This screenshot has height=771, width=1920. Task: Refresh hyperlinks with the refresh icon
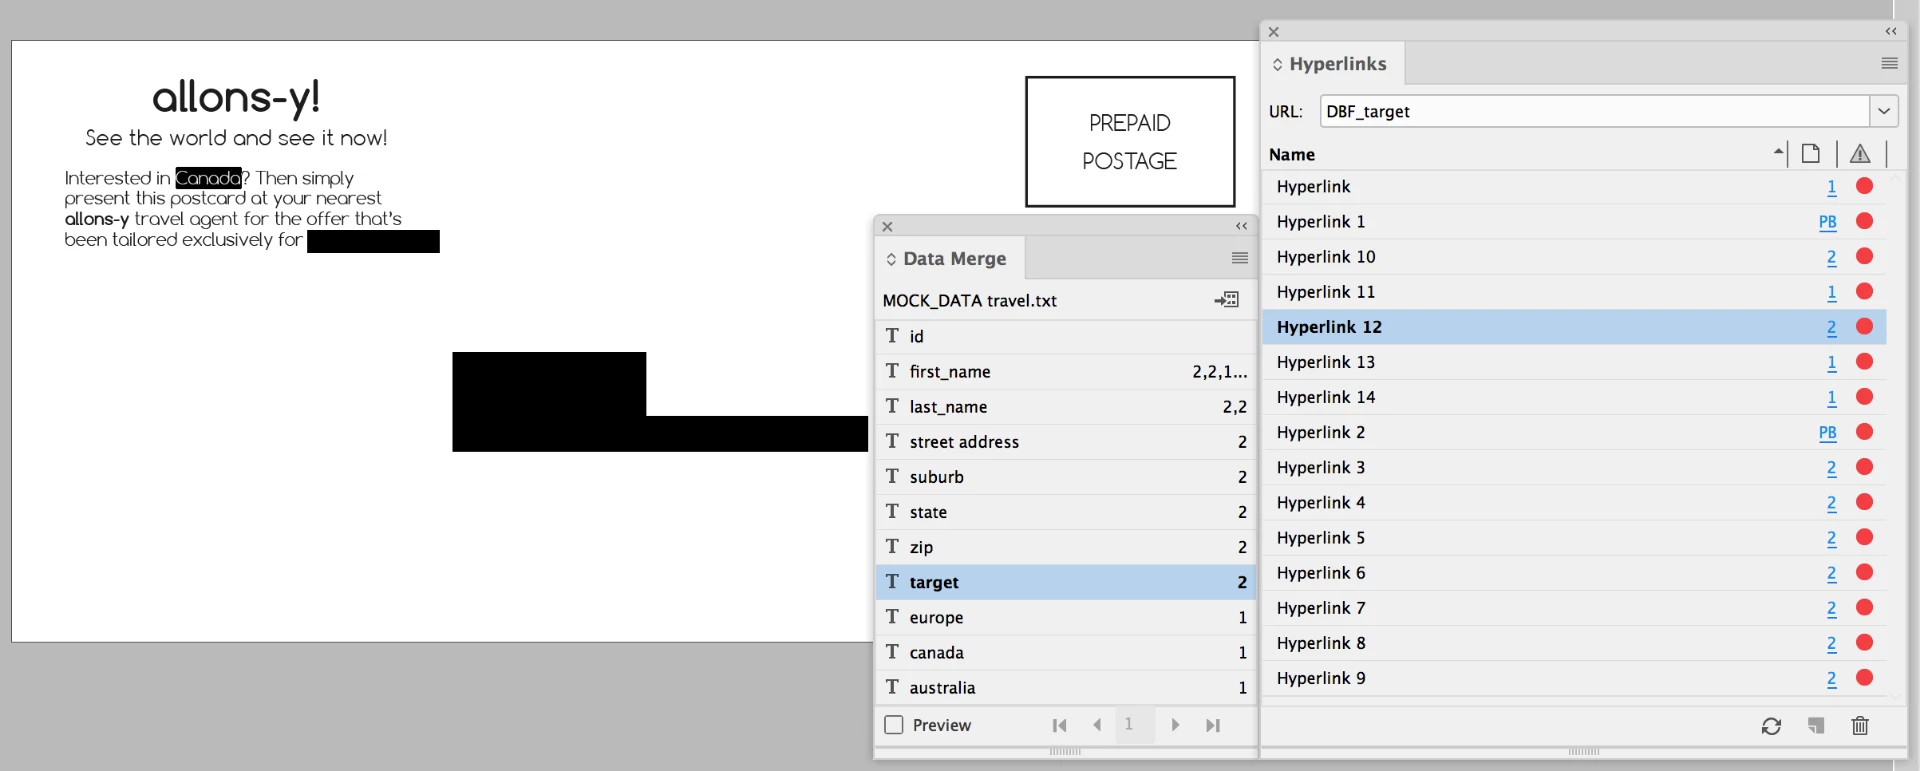tap(1771, 726)
